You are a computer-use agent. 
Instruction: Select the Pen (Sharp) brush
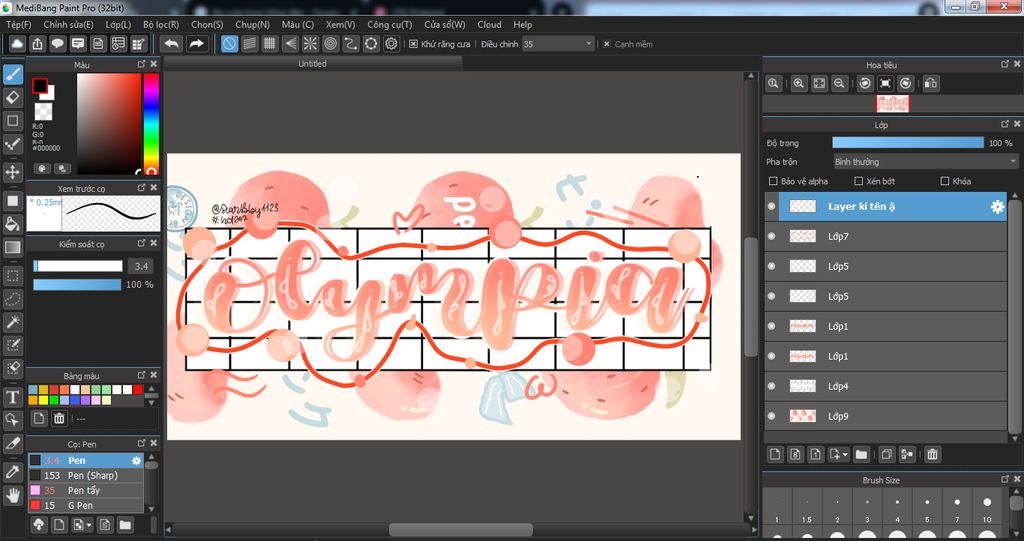click(86, 475)
